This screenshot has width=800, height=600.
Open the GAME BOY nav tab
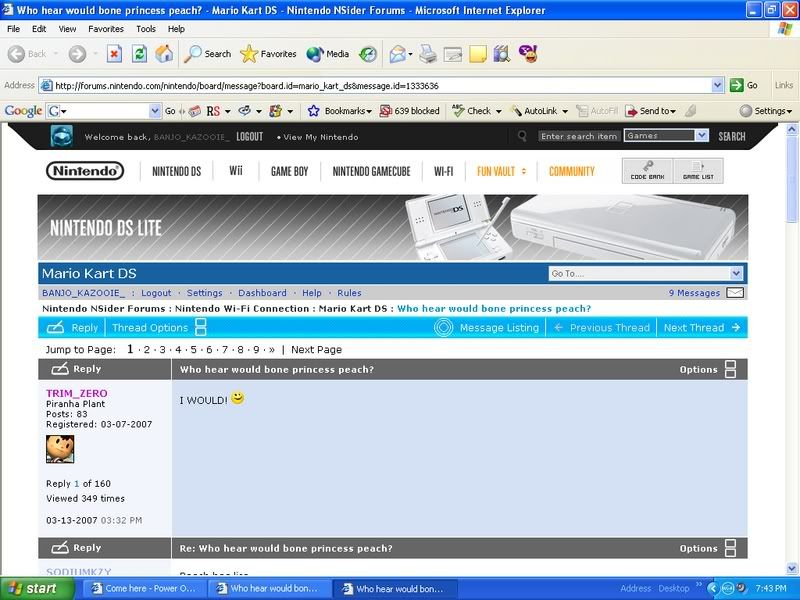(289, 171)
